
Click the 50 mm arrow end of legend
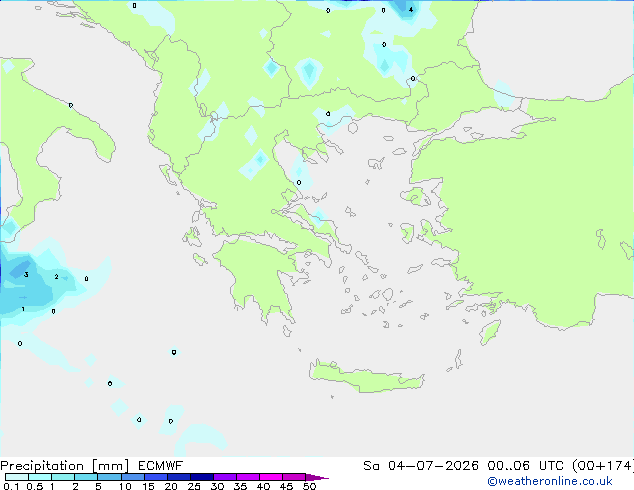317,477
